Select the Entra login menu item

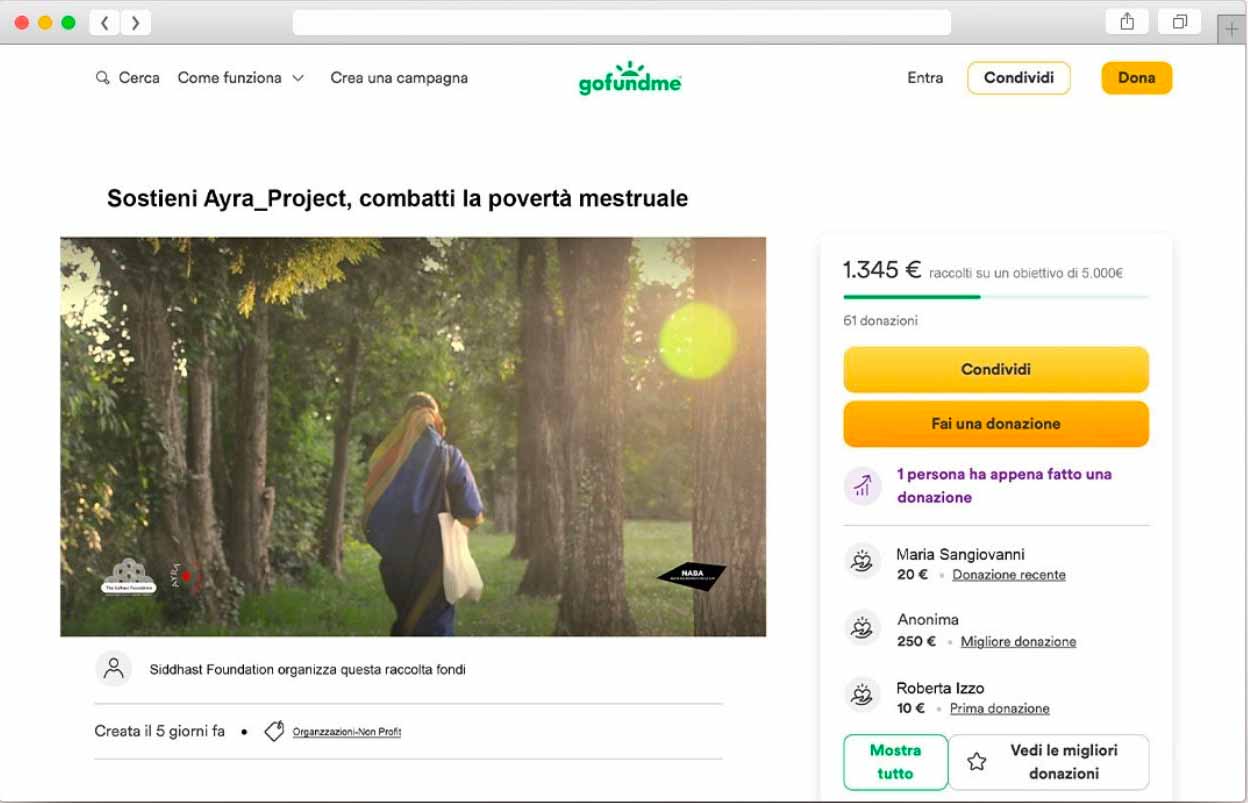[x=925, y=78]
